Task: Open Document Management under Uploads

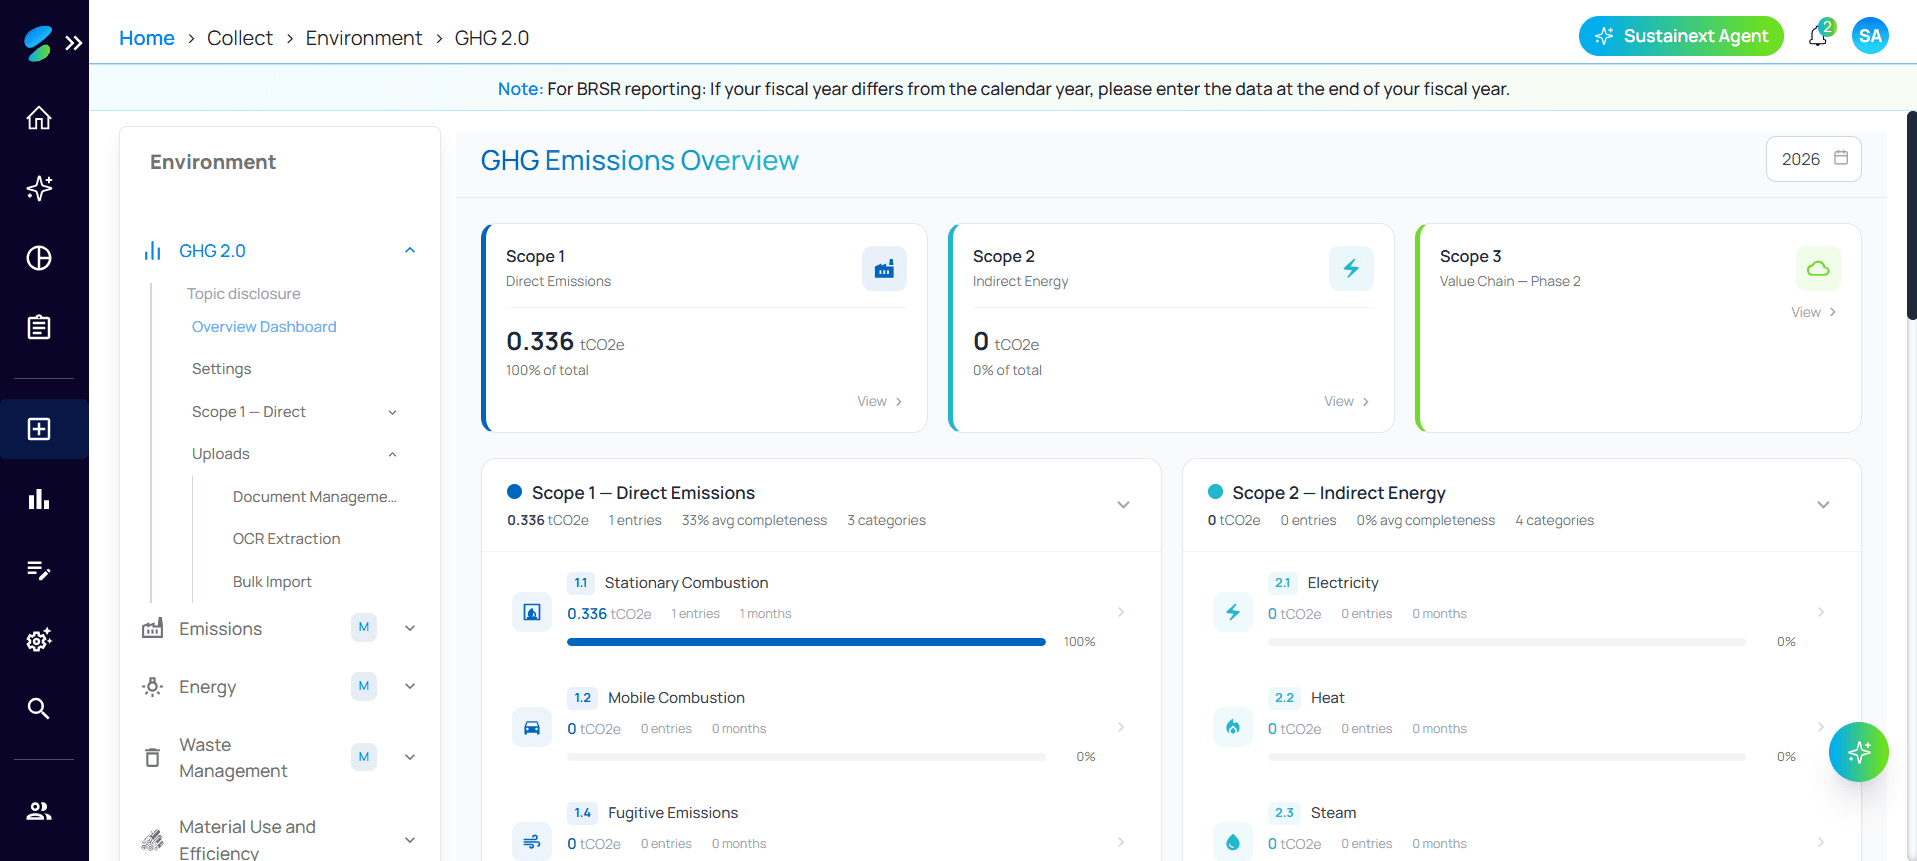Action: (x=315, y=497)
